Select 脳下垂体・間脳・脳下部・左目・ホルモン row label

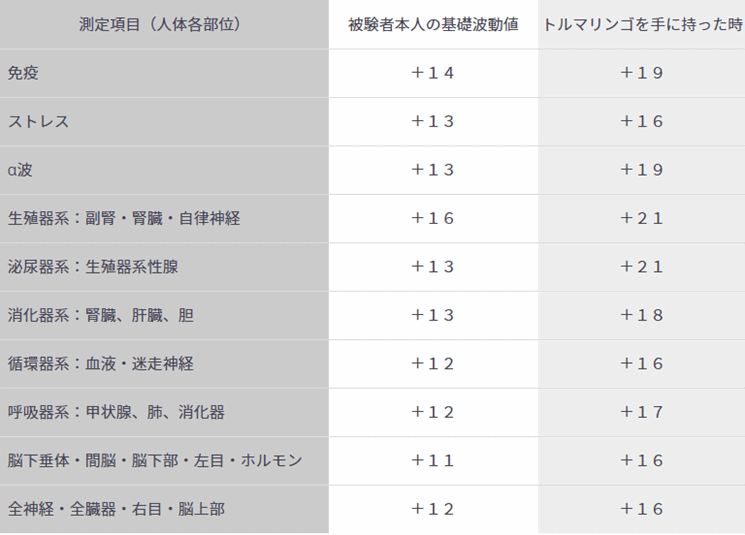(x=155, y=461)
